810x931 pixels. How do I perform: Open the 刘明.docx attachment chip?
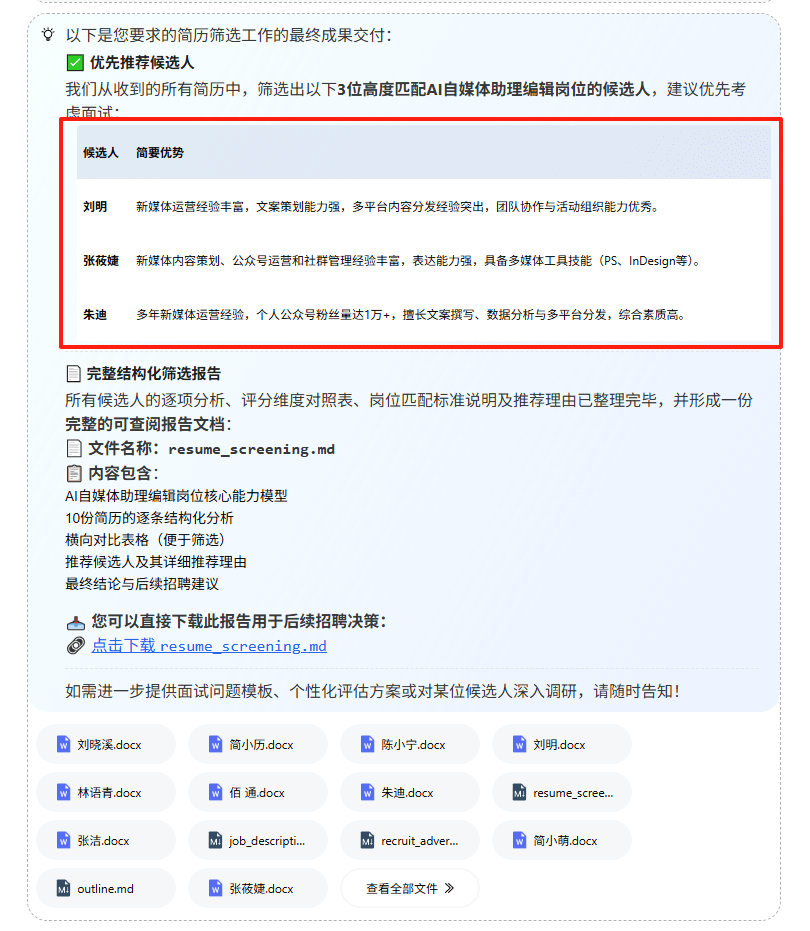561,745
